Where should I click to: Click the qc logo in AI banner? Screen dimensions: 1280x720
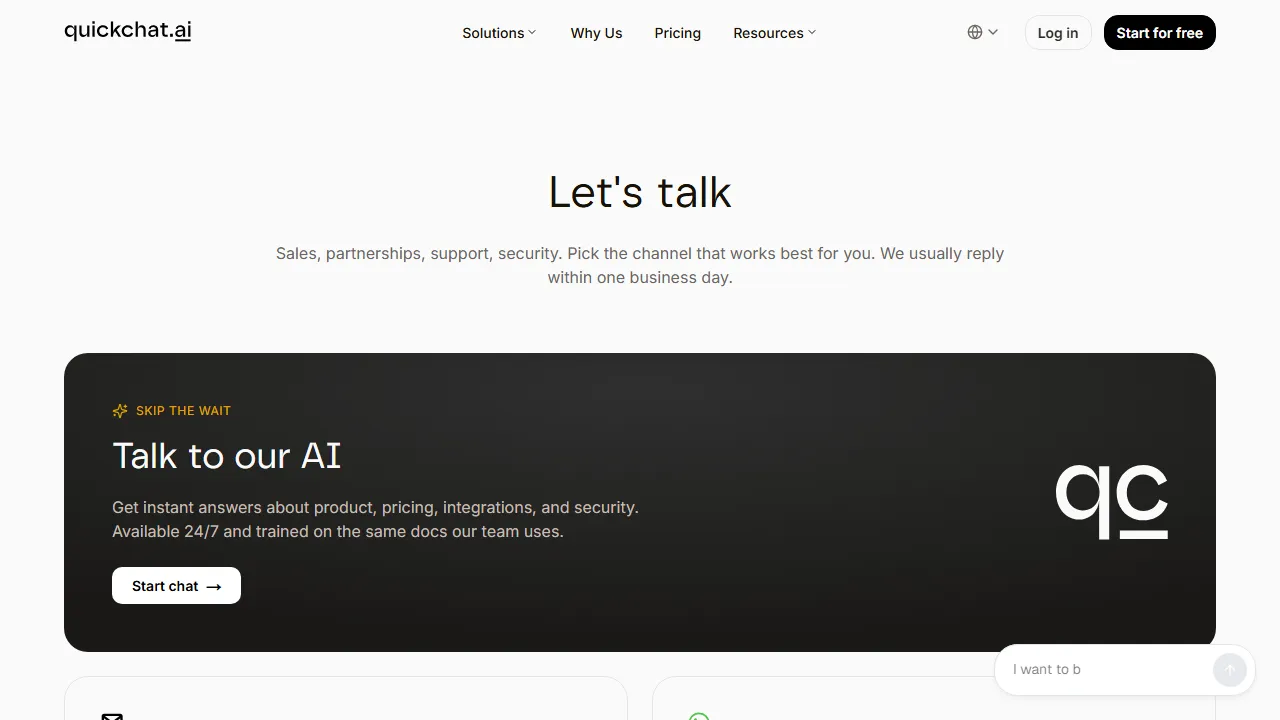coord(1112,502)
